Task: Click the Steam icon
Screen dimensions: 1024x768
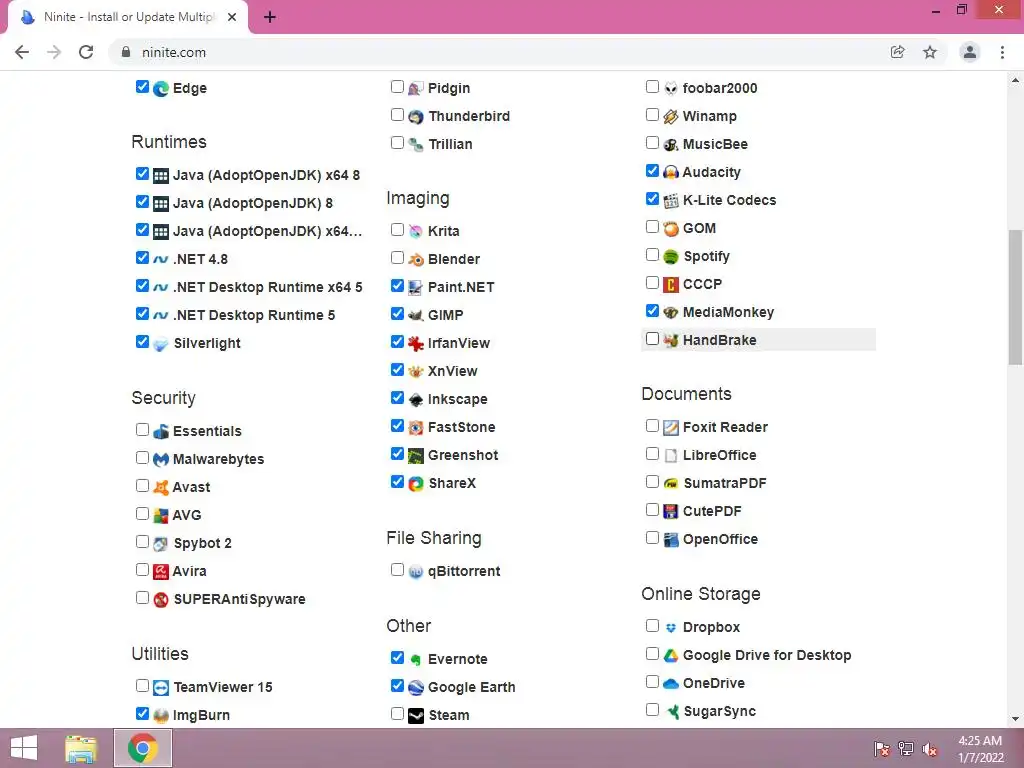Action: point(416,715)
